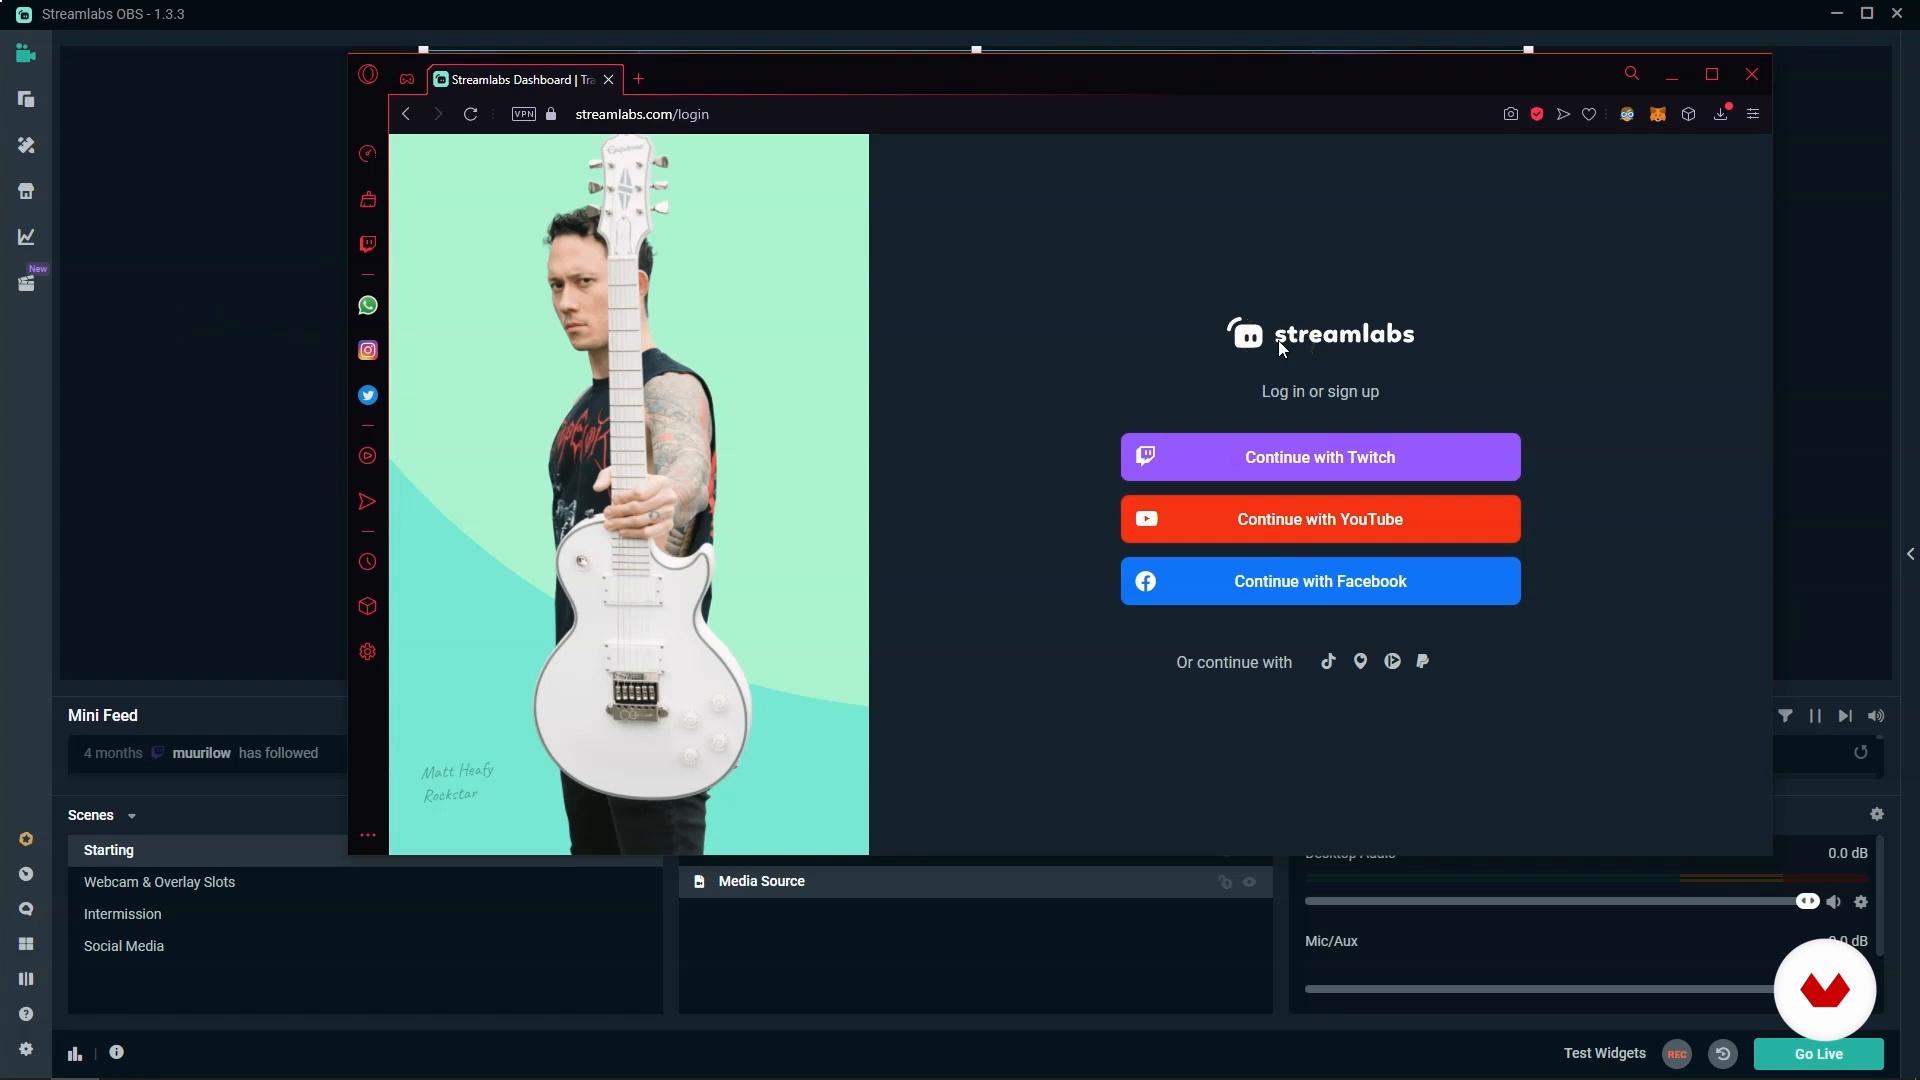This screenshot has height=1080, width=1920.
Task: Open the analytics chart icon in sidebar
Action: pyautogui.click(x=26, y=237)
